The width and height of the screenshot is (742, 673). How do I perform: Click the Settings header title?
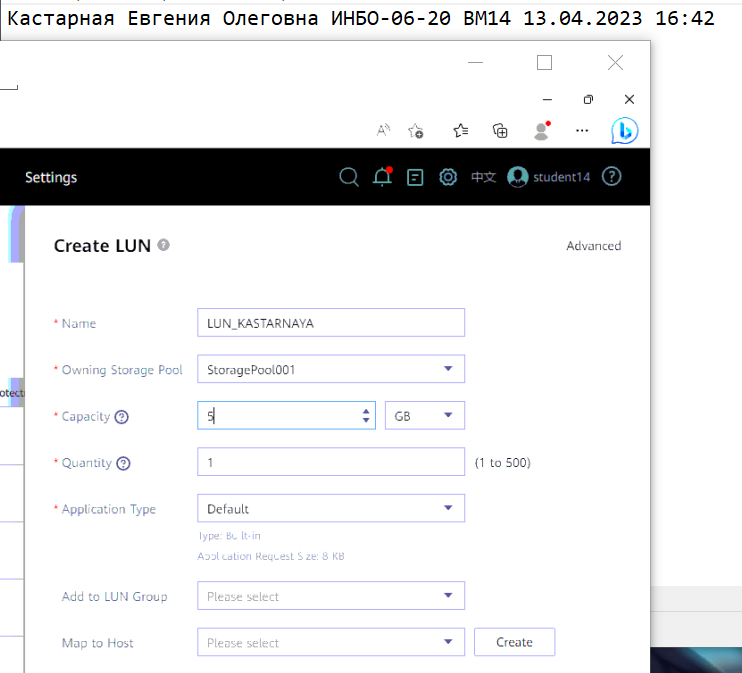coord(51,177)
